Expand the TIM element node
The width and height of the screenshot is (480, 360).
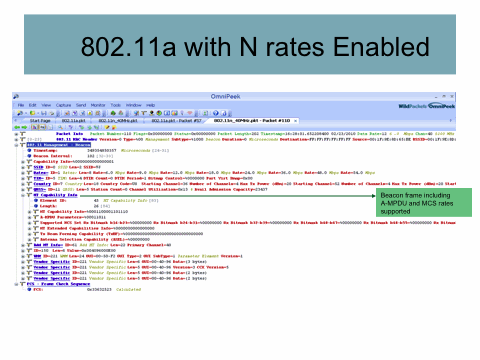click(x=23, y=178)
